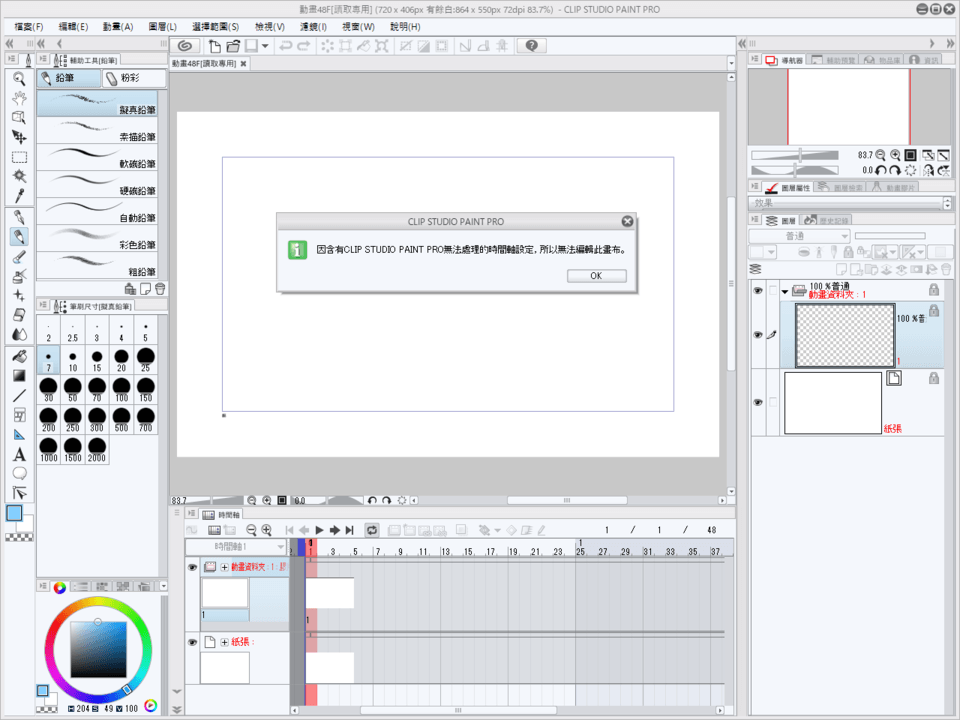Go to the last frame
This screenshot has width=960, height=720.
click(350, 530)
